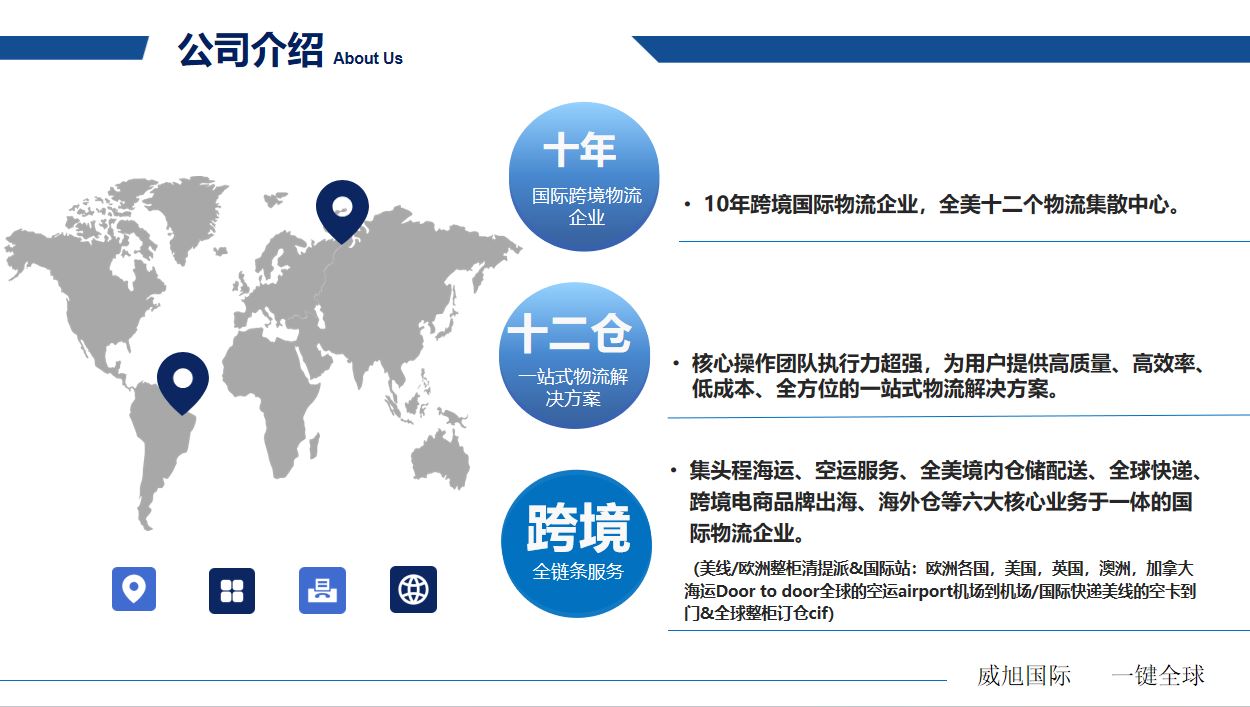Select the 集头程海运、空运服务 bullet paragraph
The image size is (1250, 707).
tap(945, 501)
